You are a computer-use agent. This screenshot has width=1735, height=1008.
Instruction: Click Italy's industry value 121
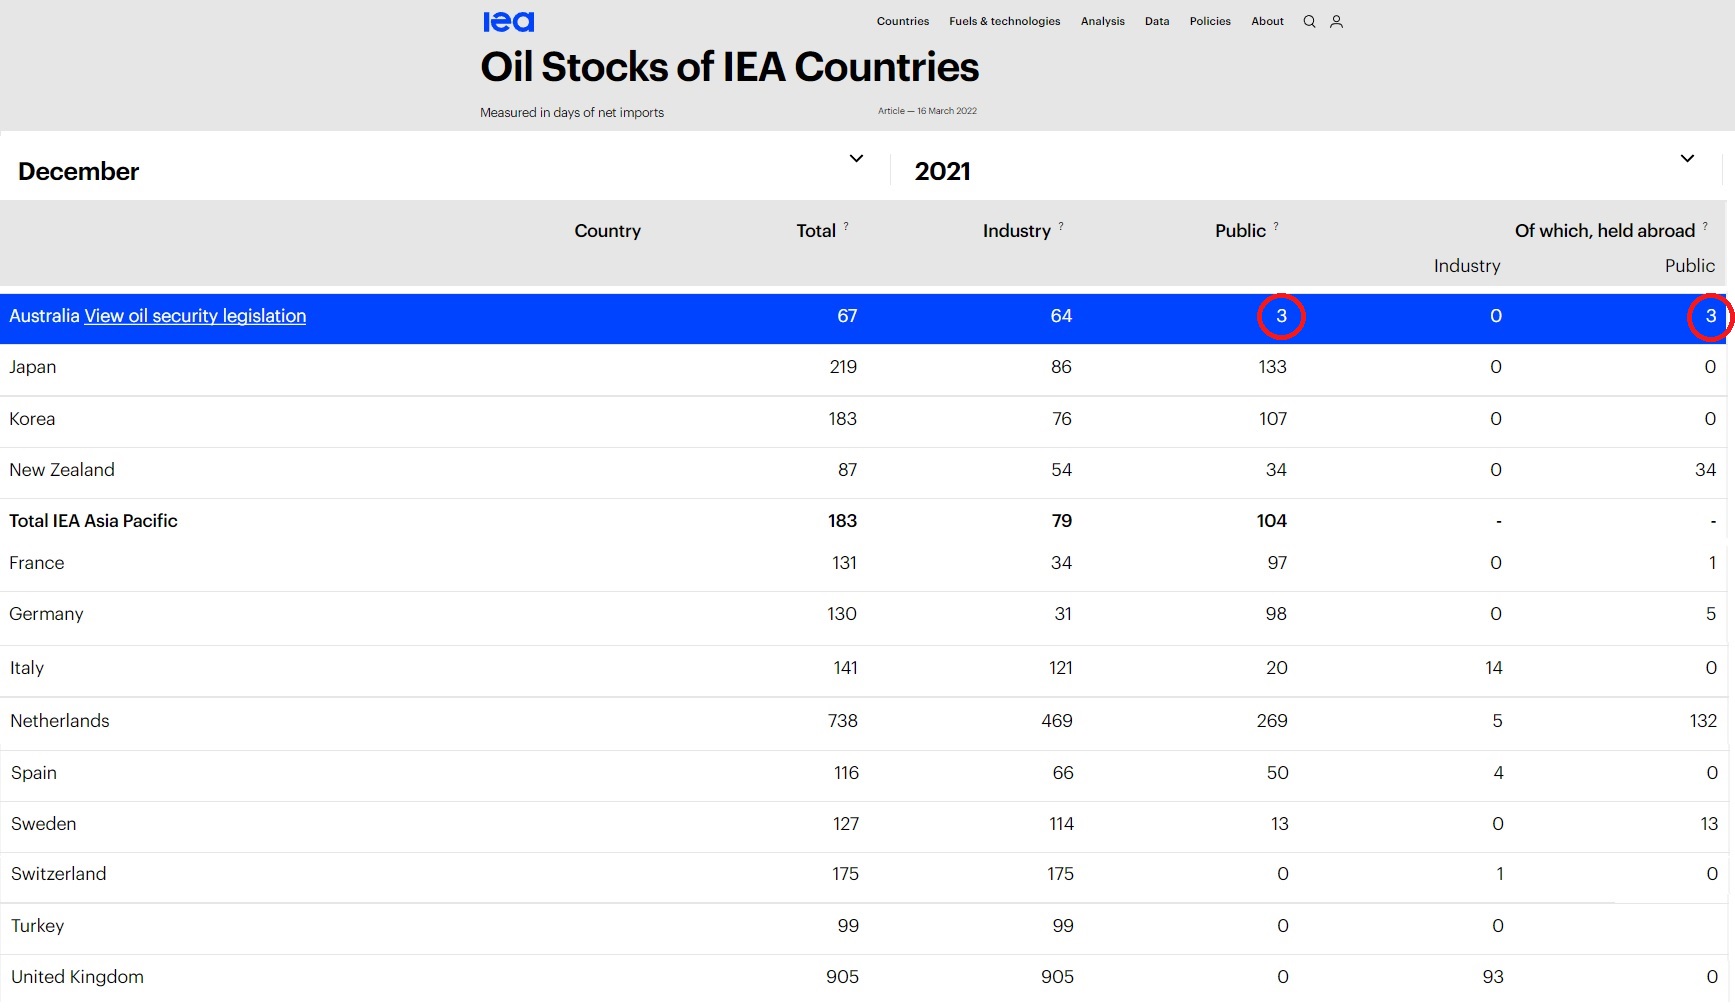(1061, 668)
